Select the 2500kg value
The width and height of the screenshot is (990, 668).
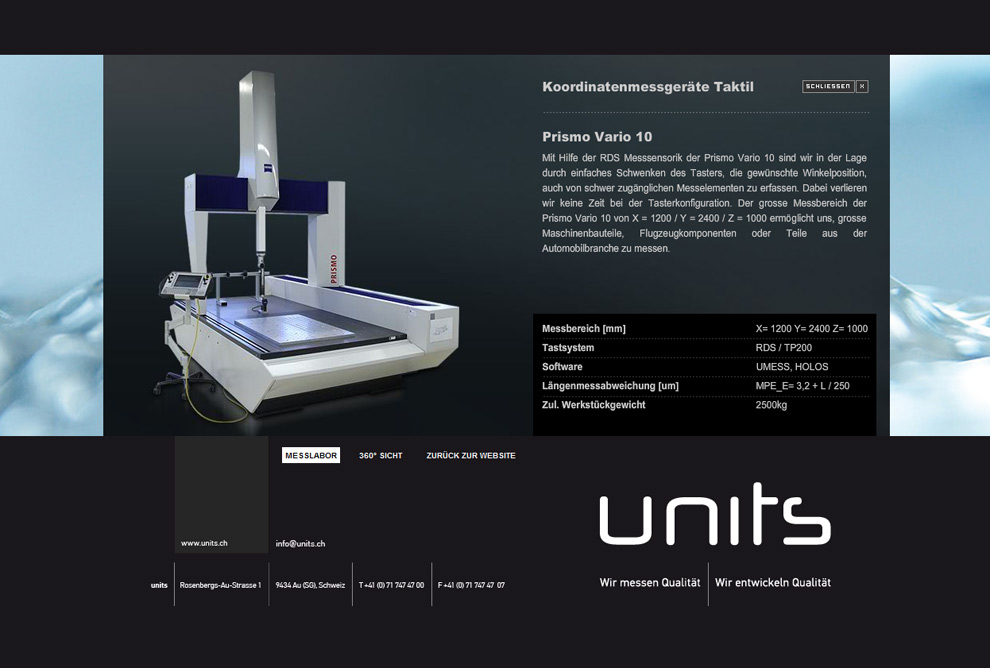tap(772, 405)
